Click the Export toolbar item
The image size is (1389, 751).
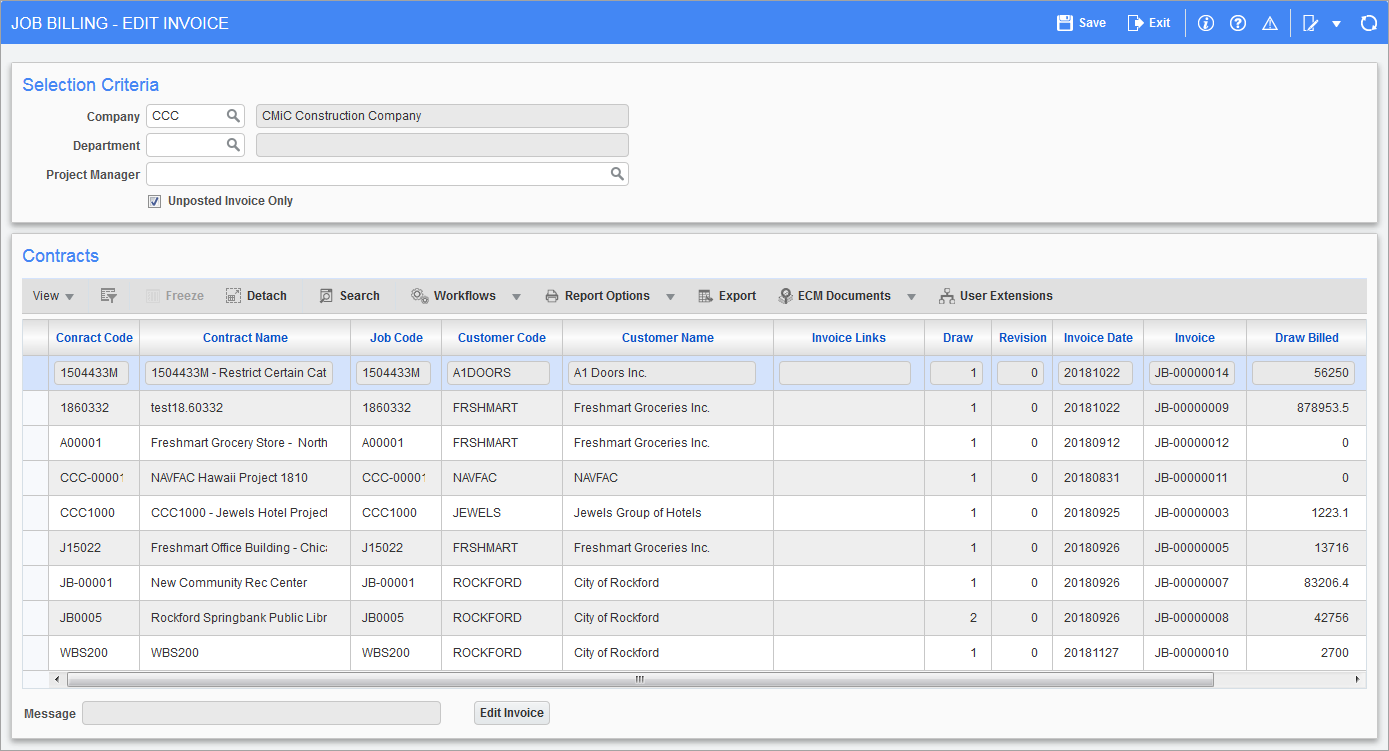coord(727,296)
